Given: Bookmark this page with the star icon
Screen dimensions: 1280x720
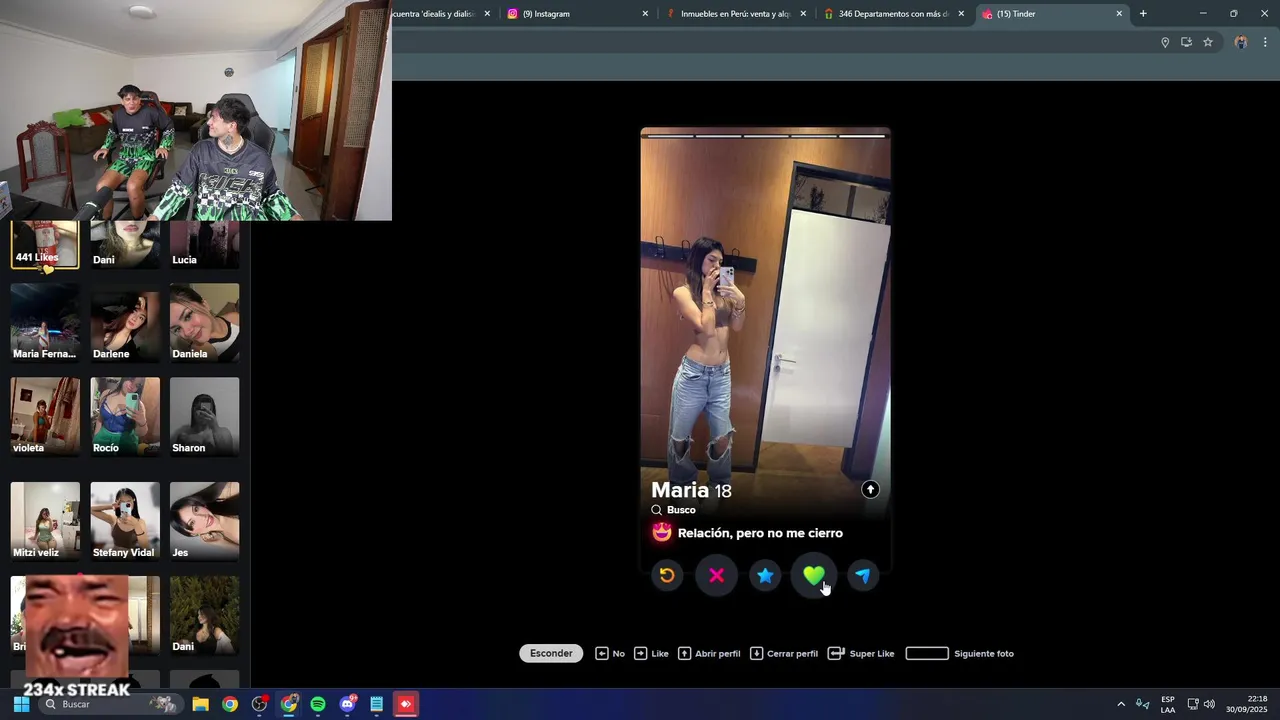Looking at the screenshot, I should (x=1208, y=42).
